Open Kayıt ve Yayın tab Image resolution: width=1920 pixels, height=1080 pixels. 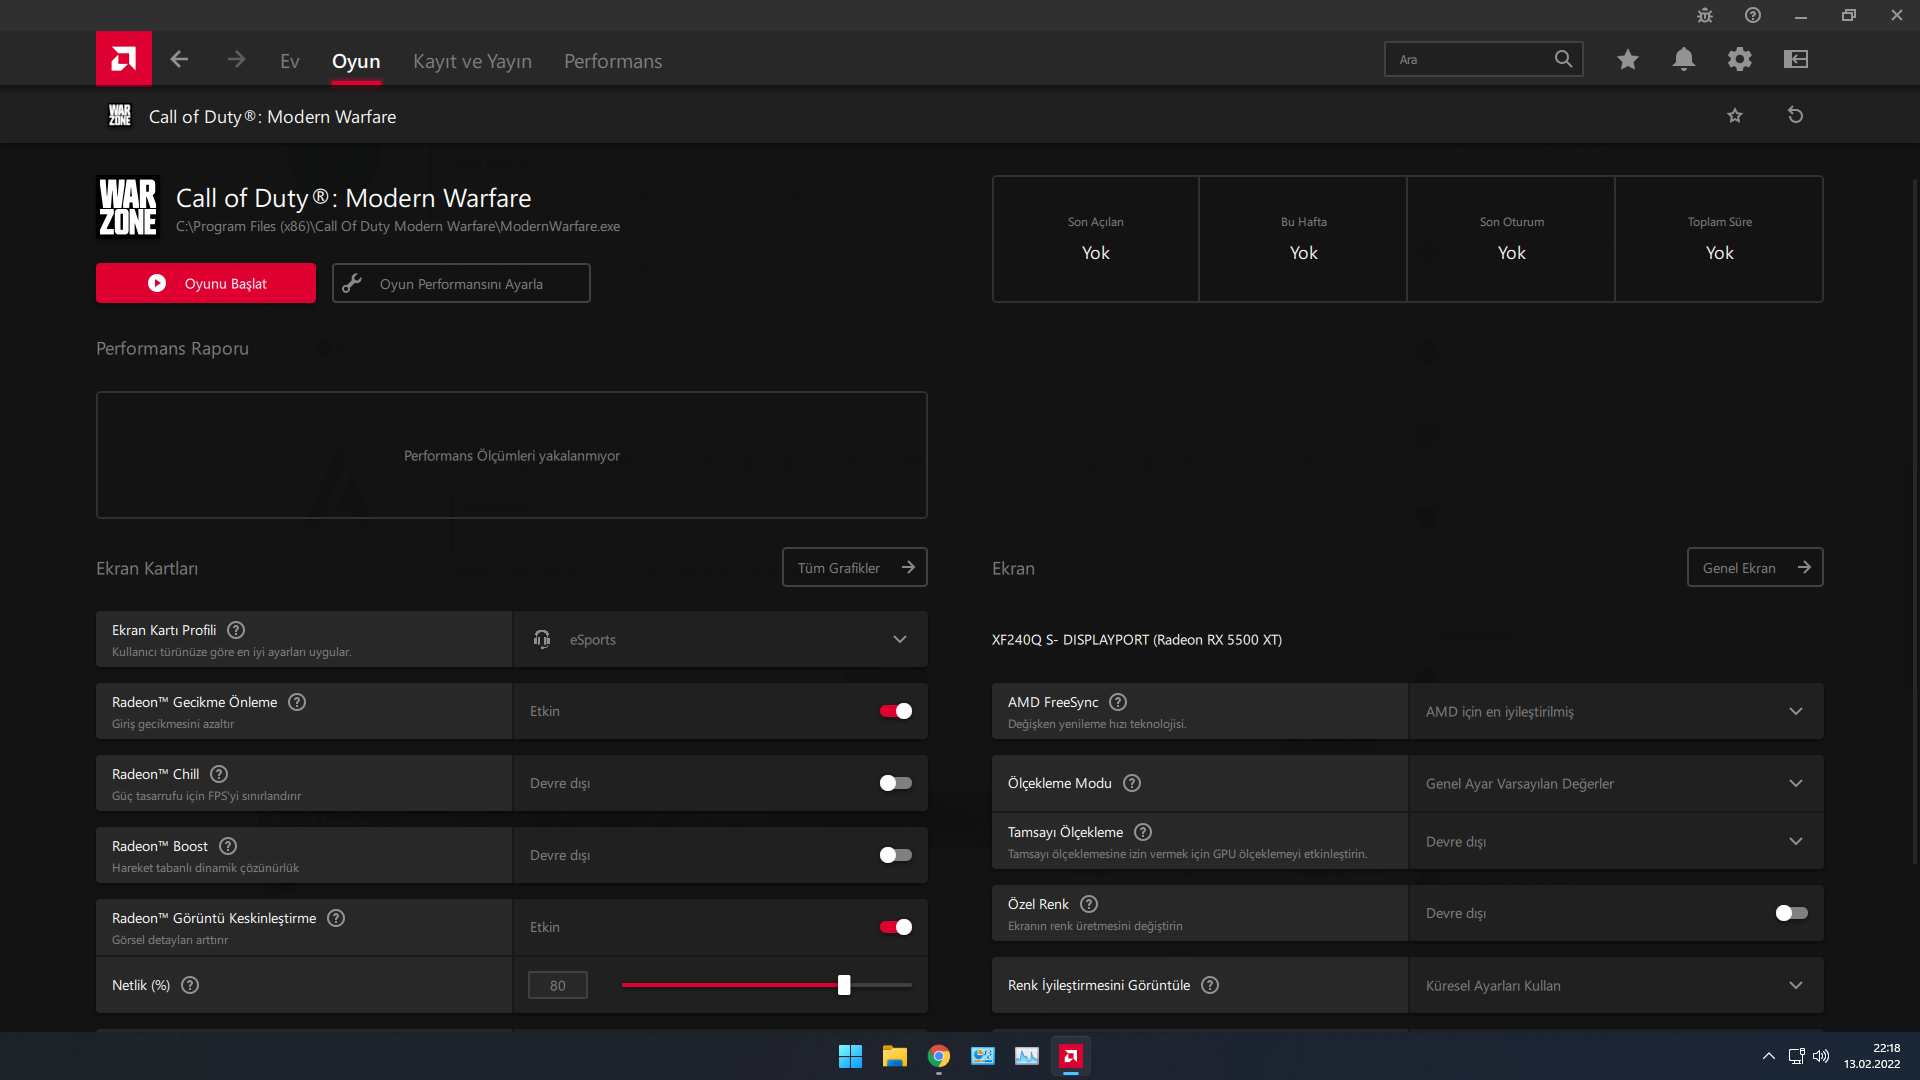click(472, 61)
